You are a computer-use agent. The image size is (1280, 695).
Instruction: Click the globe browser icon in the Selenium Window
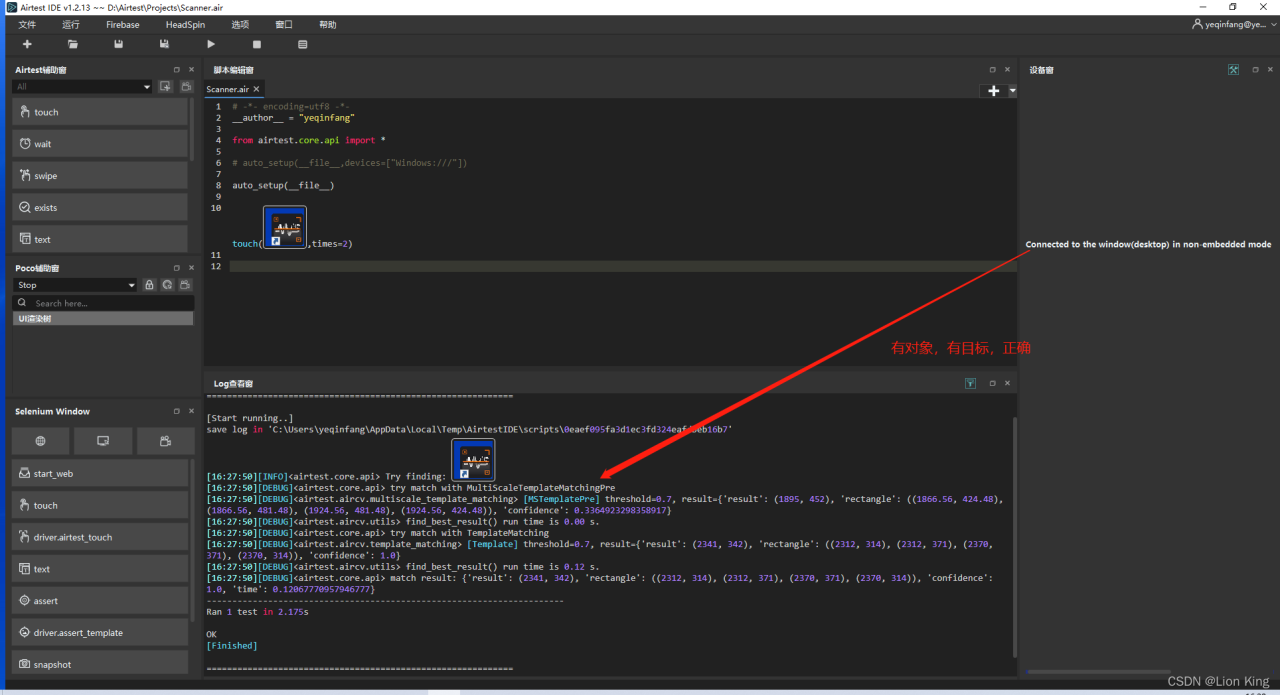[41, 441]
